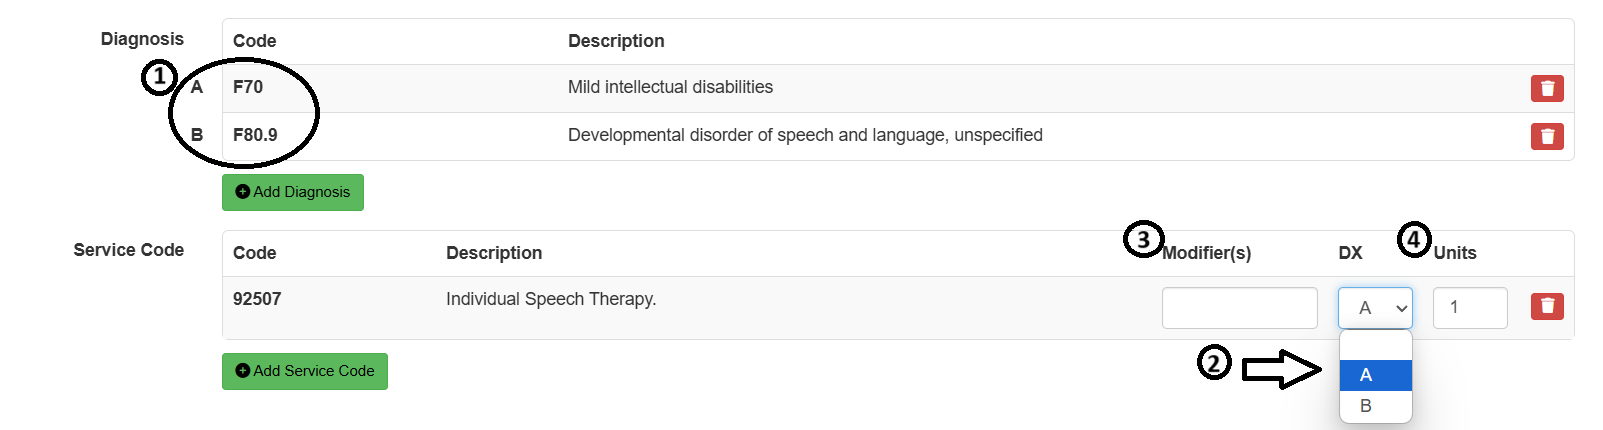Image resolution: width=1603 pixels, height=430 pixels.
Task: Choose option B in the DX list
Action: (x=1375, y=406)
